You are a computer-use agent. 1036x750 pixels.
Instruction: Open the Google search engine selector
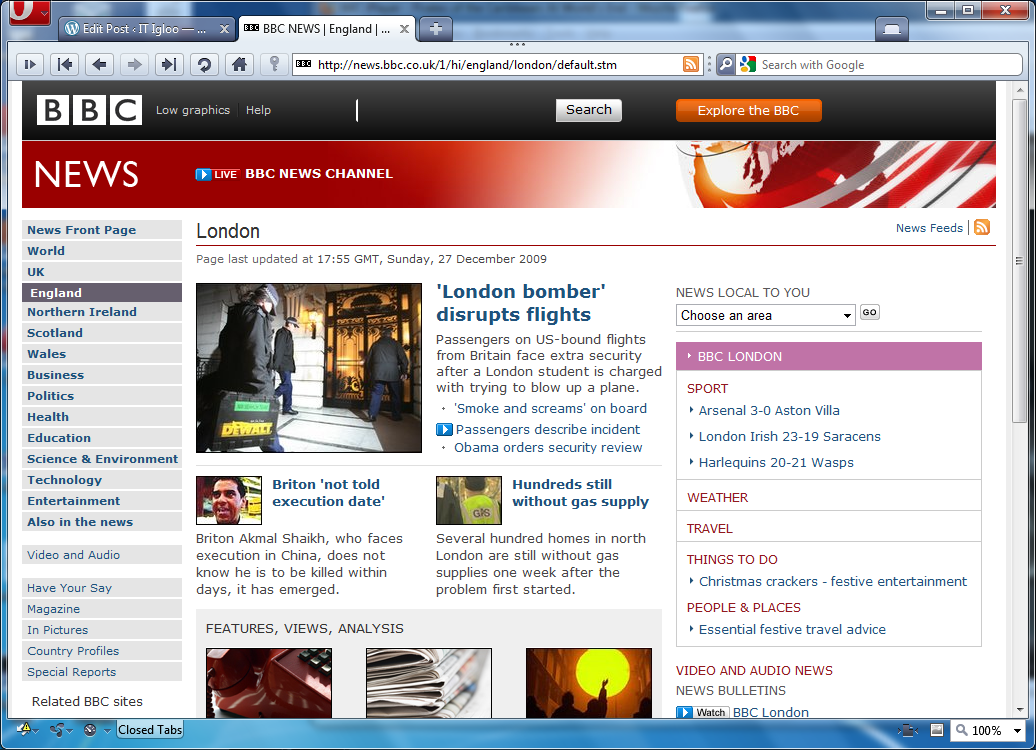(x=748, y=65)
